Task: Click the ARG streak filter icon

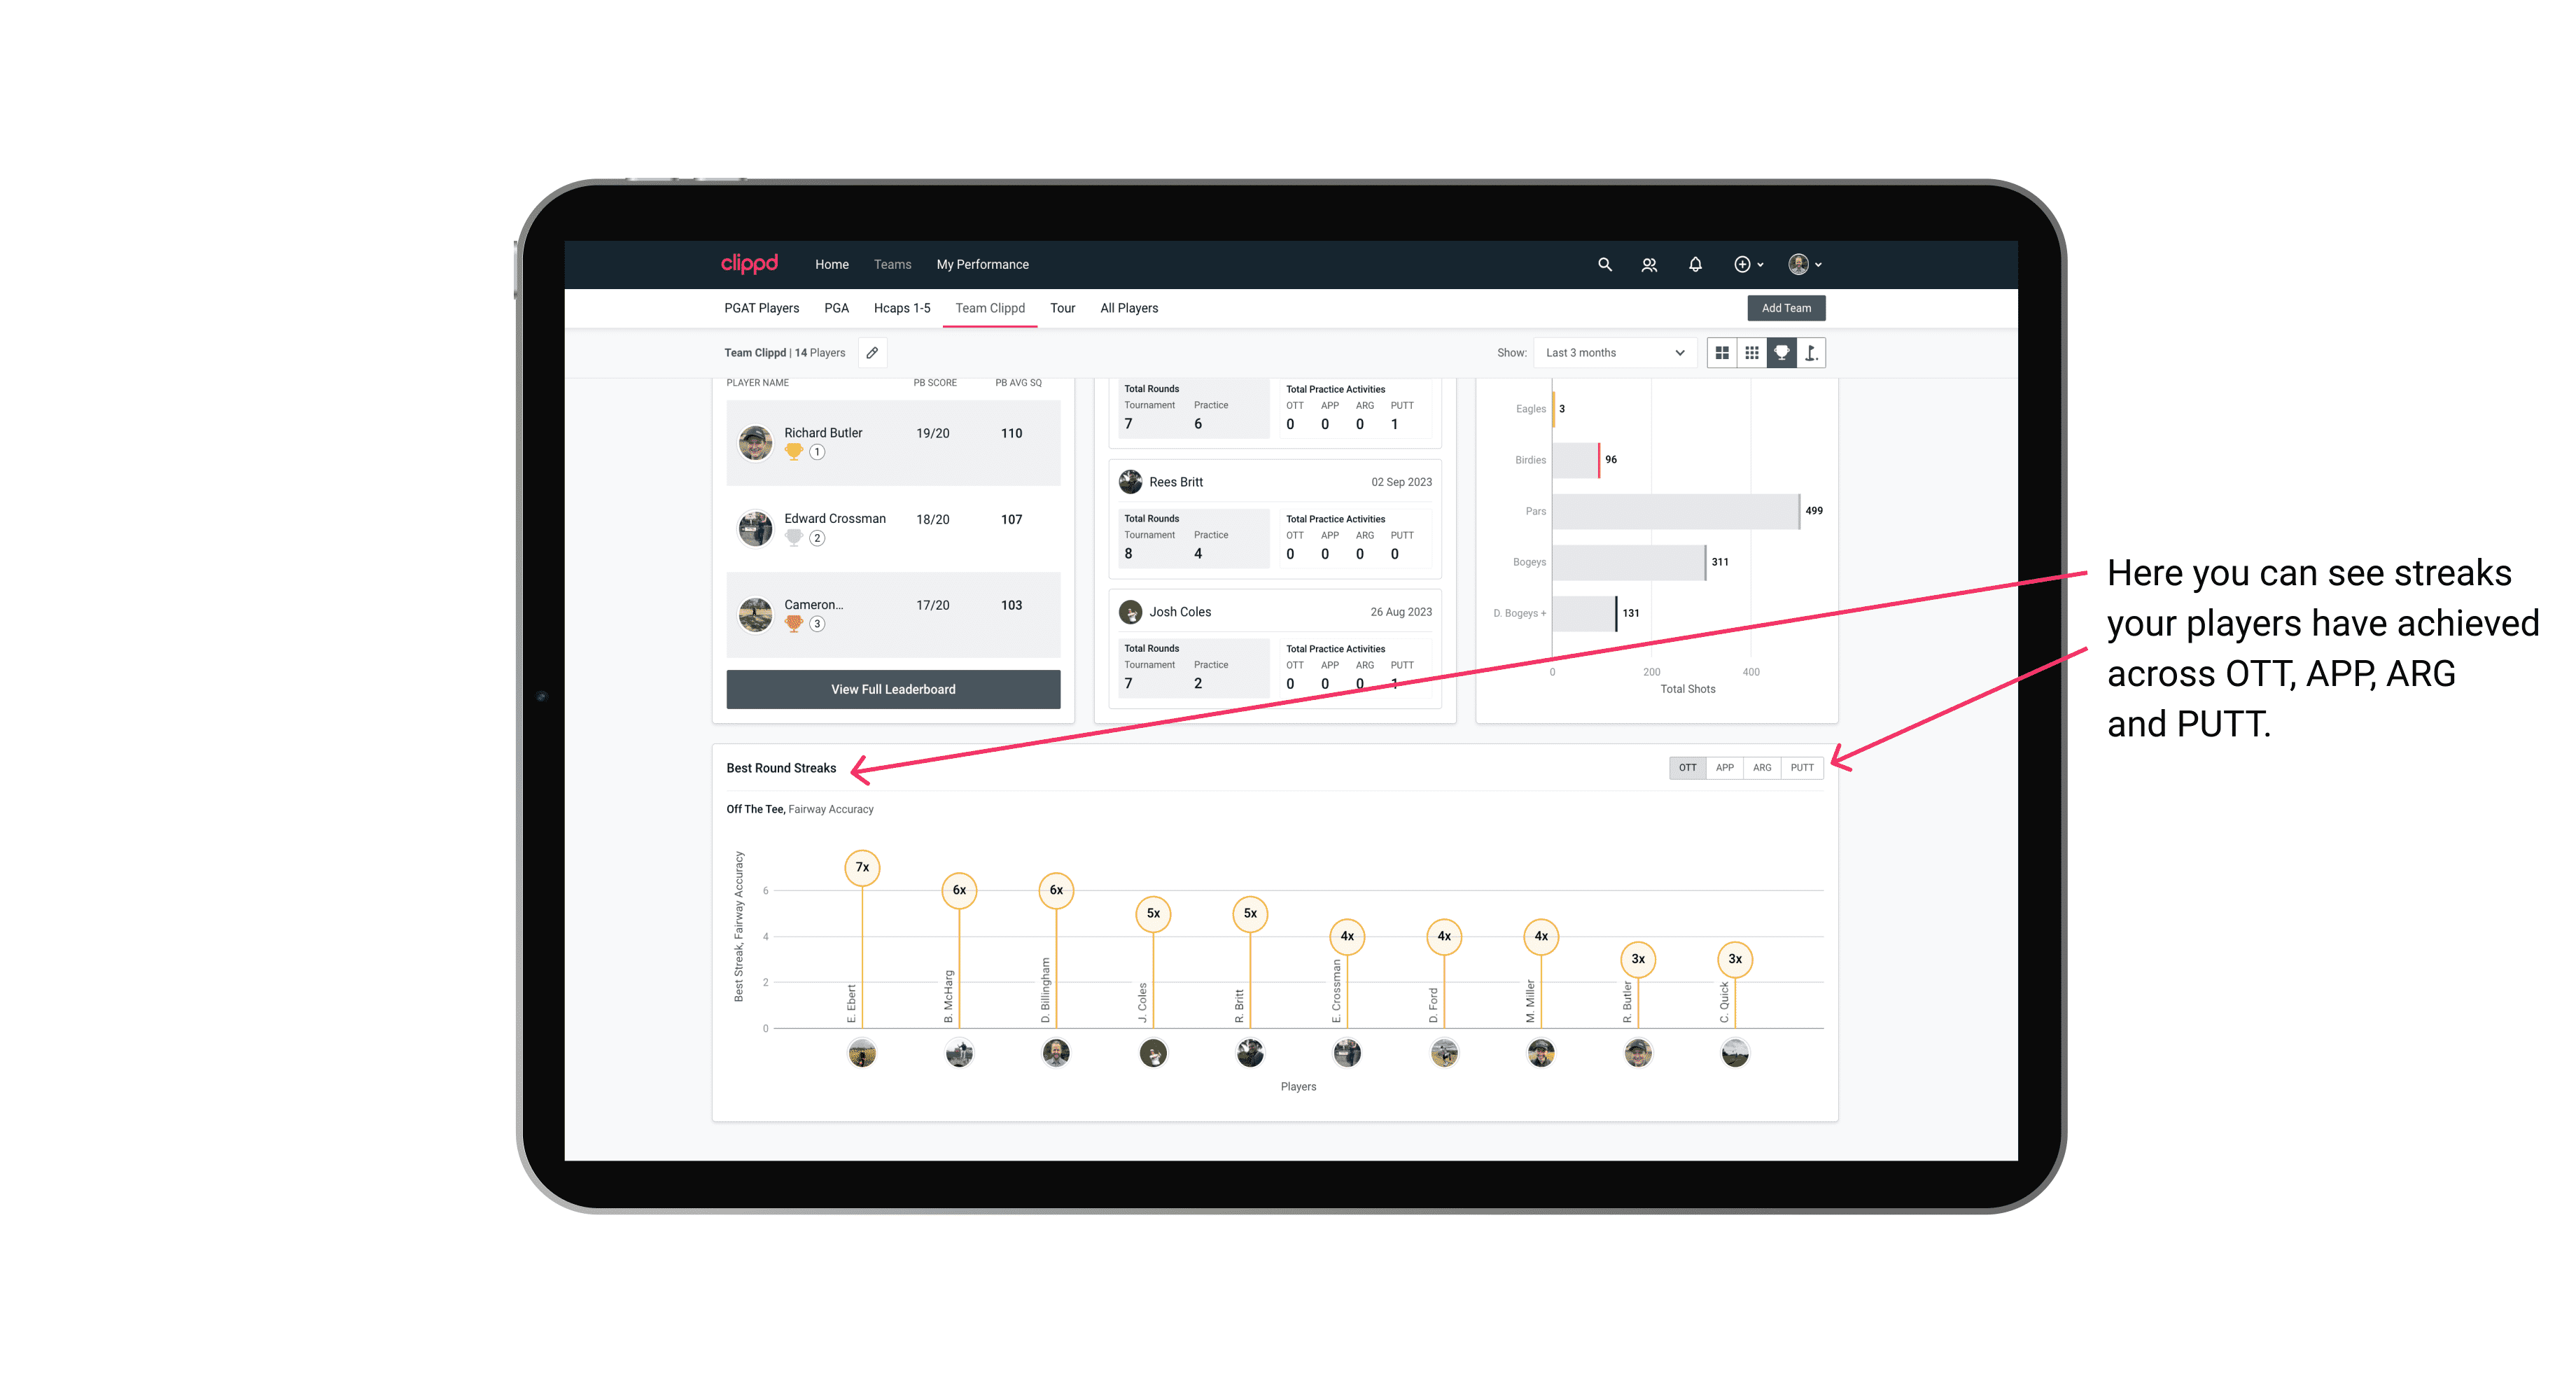Action: pyautogui.click(x=1763, y=768)
